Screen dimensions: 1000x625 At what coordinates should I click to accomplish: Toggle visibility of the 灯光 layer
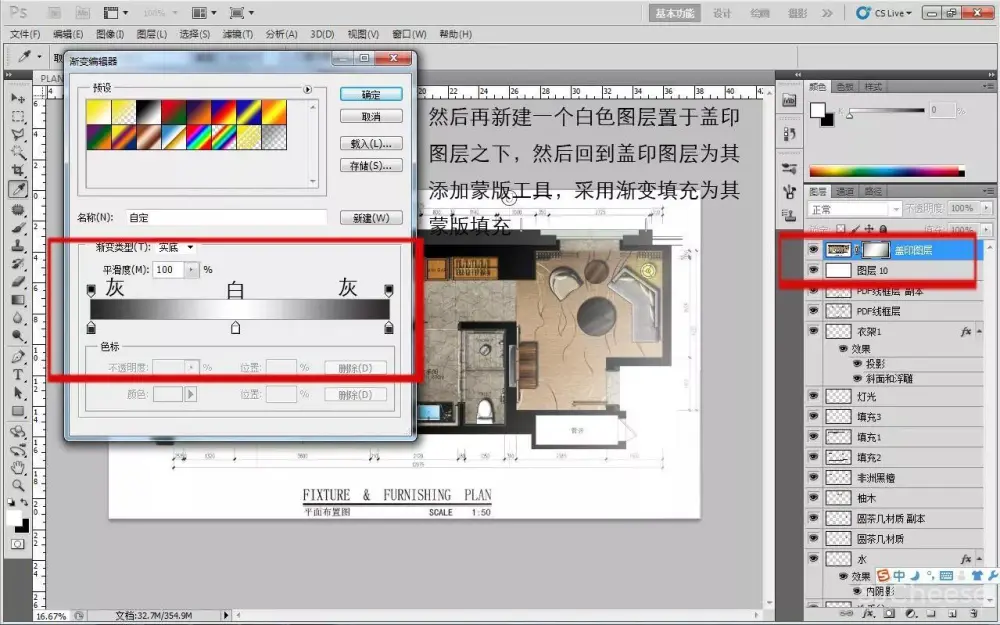(813, 397)
